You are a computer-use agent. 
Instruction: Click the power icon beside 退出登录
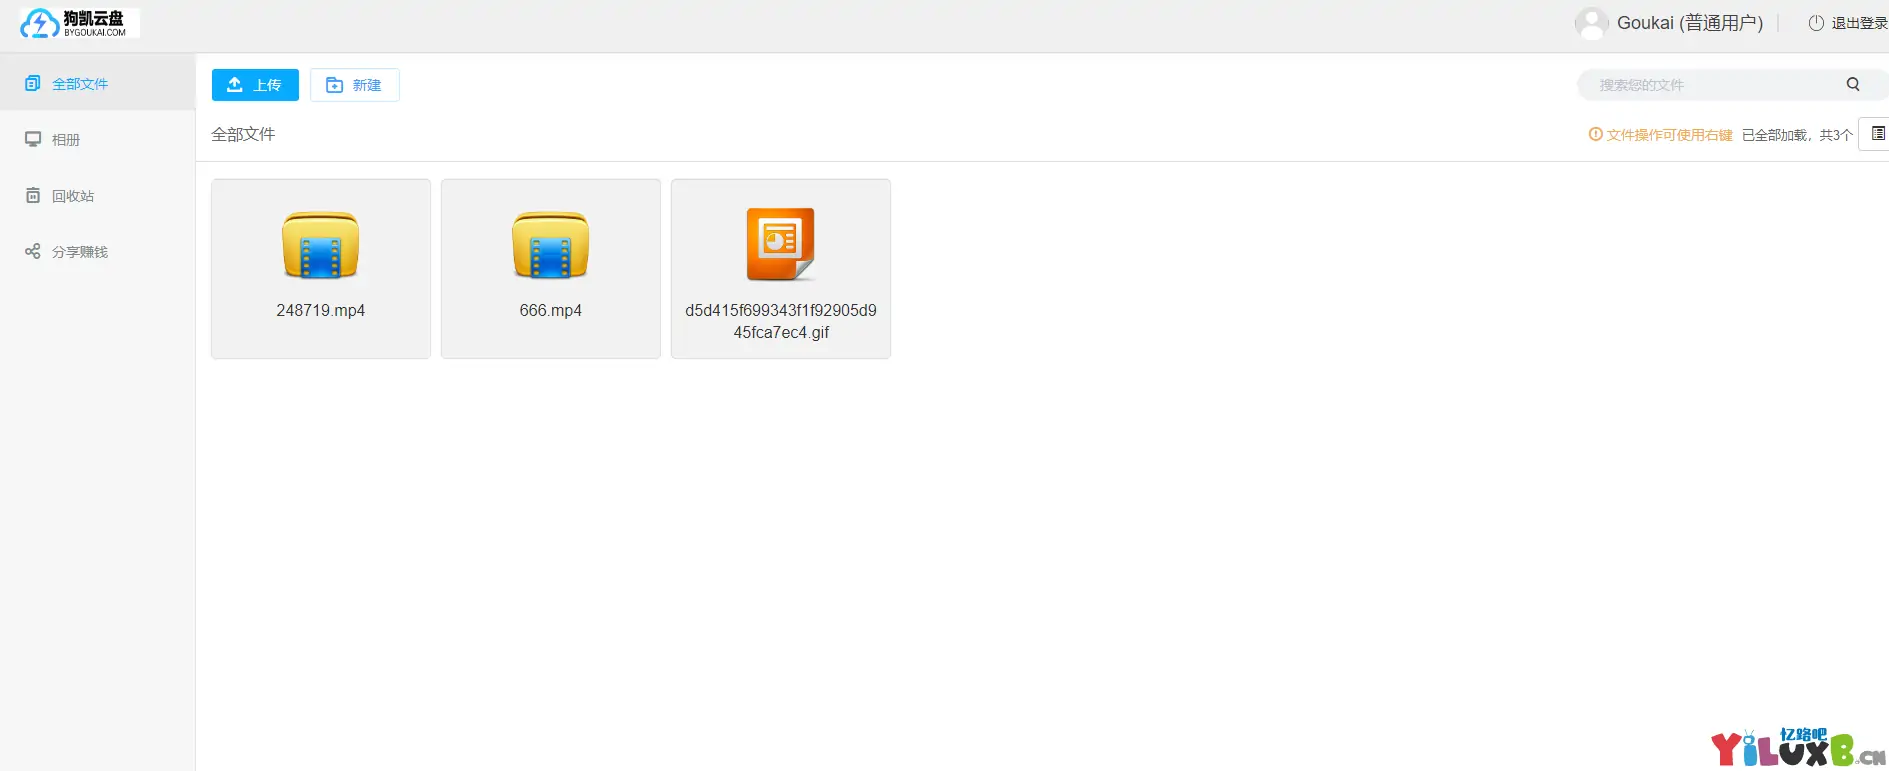[1816, 23]
